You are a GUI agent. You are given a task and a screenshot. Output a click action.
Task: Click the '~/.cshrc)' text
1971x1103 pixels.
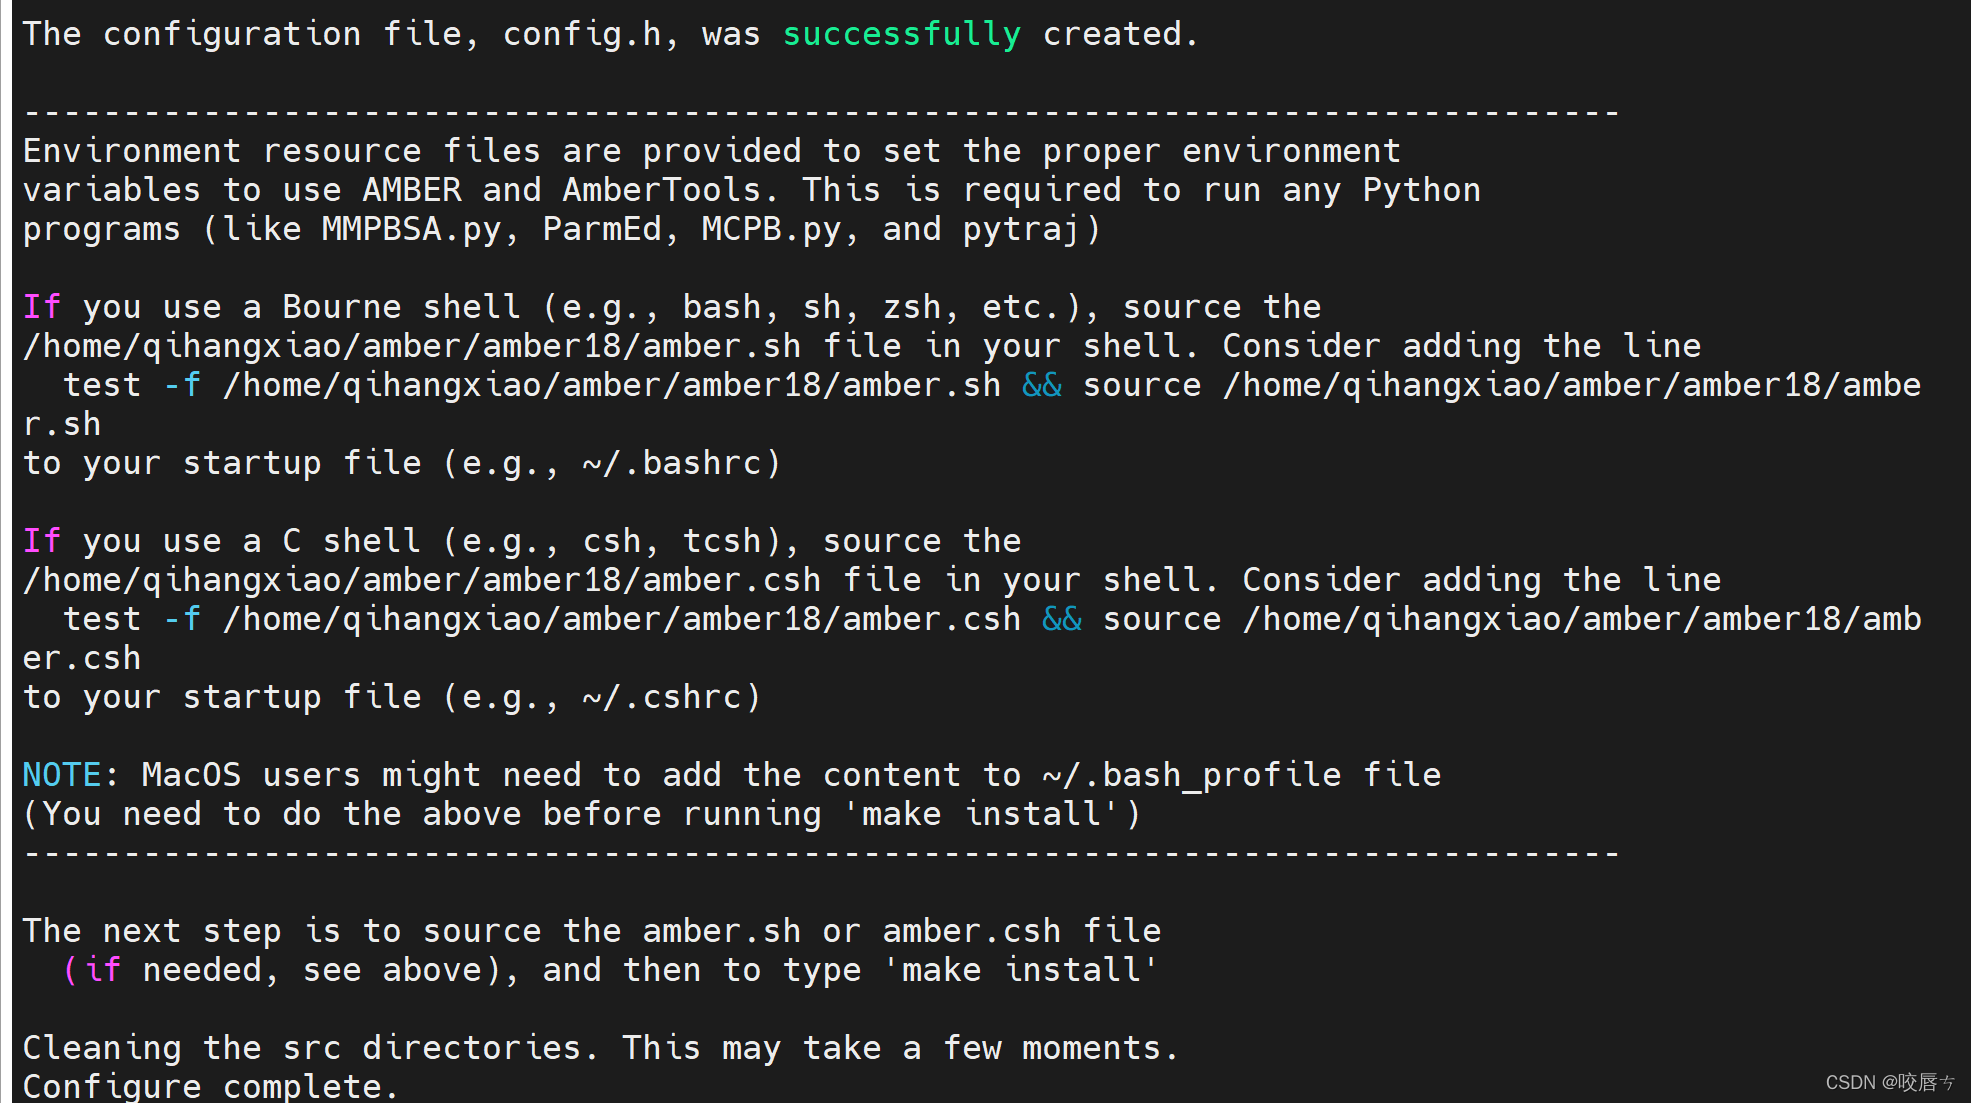(x=671, y=697)
